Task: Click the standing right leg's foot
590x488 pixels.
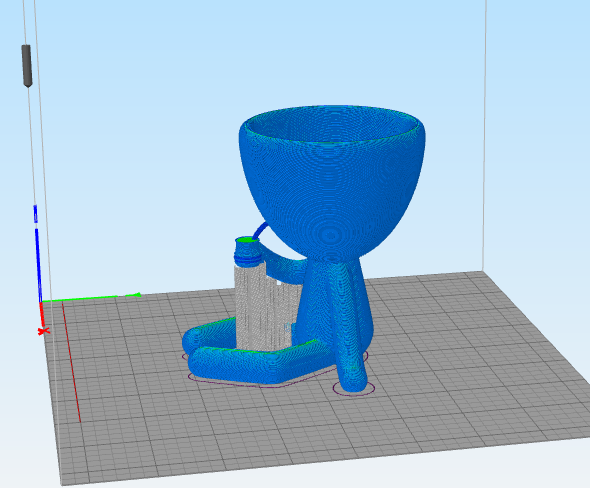Action: tap(353, 382)
